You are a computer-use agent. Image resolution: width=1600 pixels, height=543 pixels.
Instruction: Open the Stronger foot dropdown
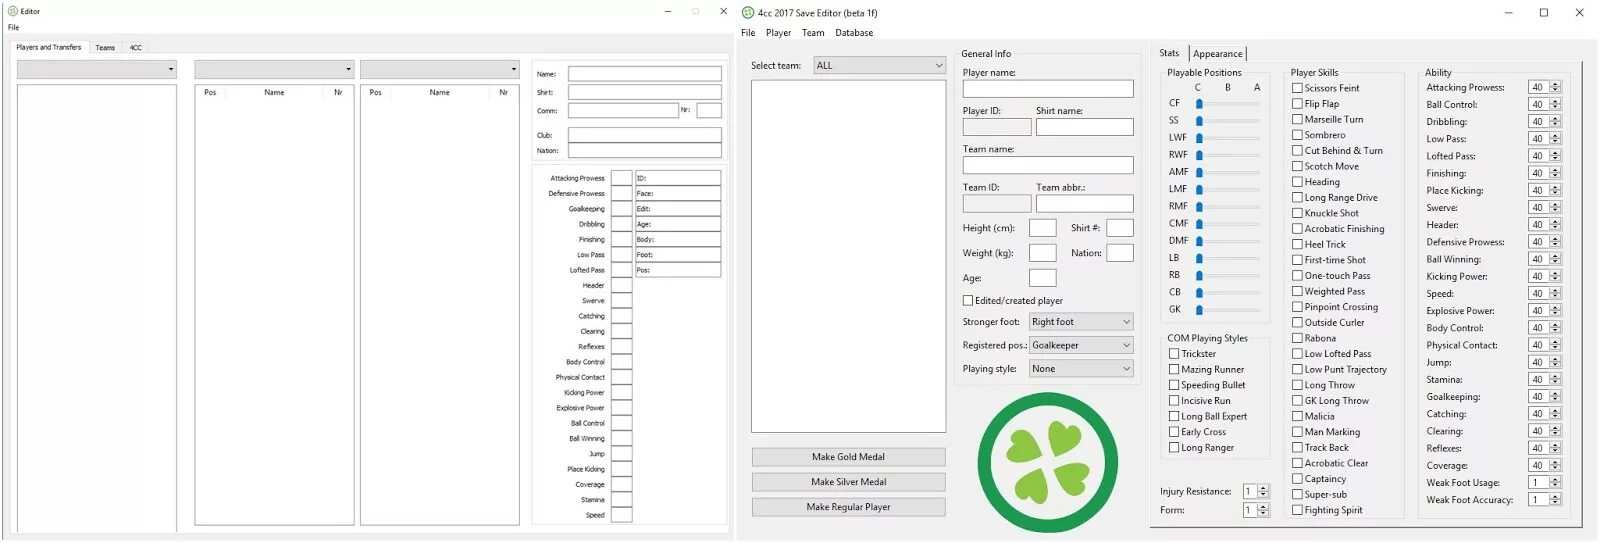(1081, 322)
